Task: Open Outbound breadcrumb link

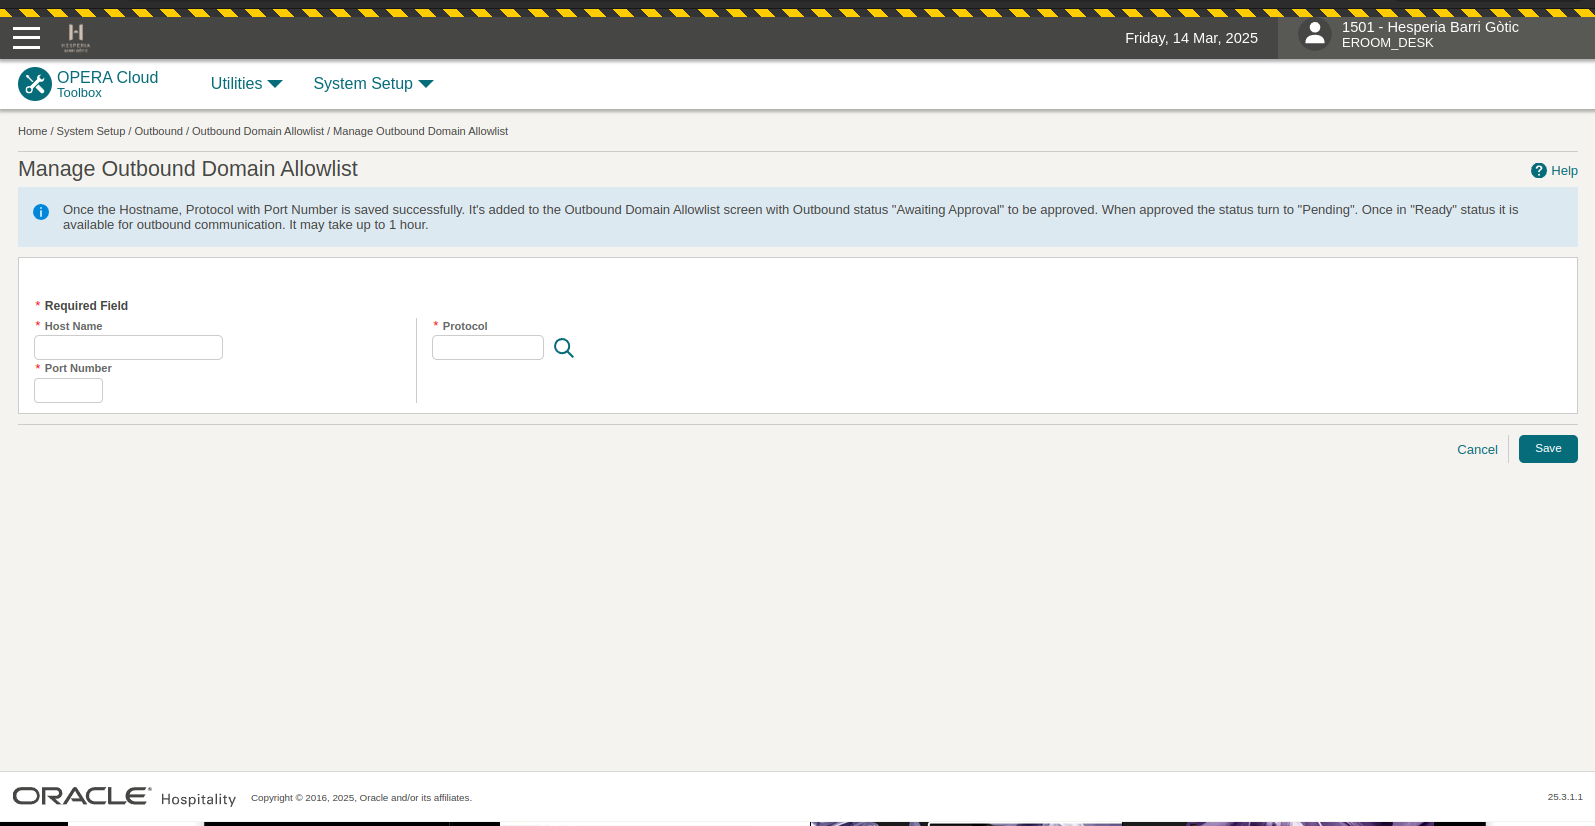Action: (159, 131)
